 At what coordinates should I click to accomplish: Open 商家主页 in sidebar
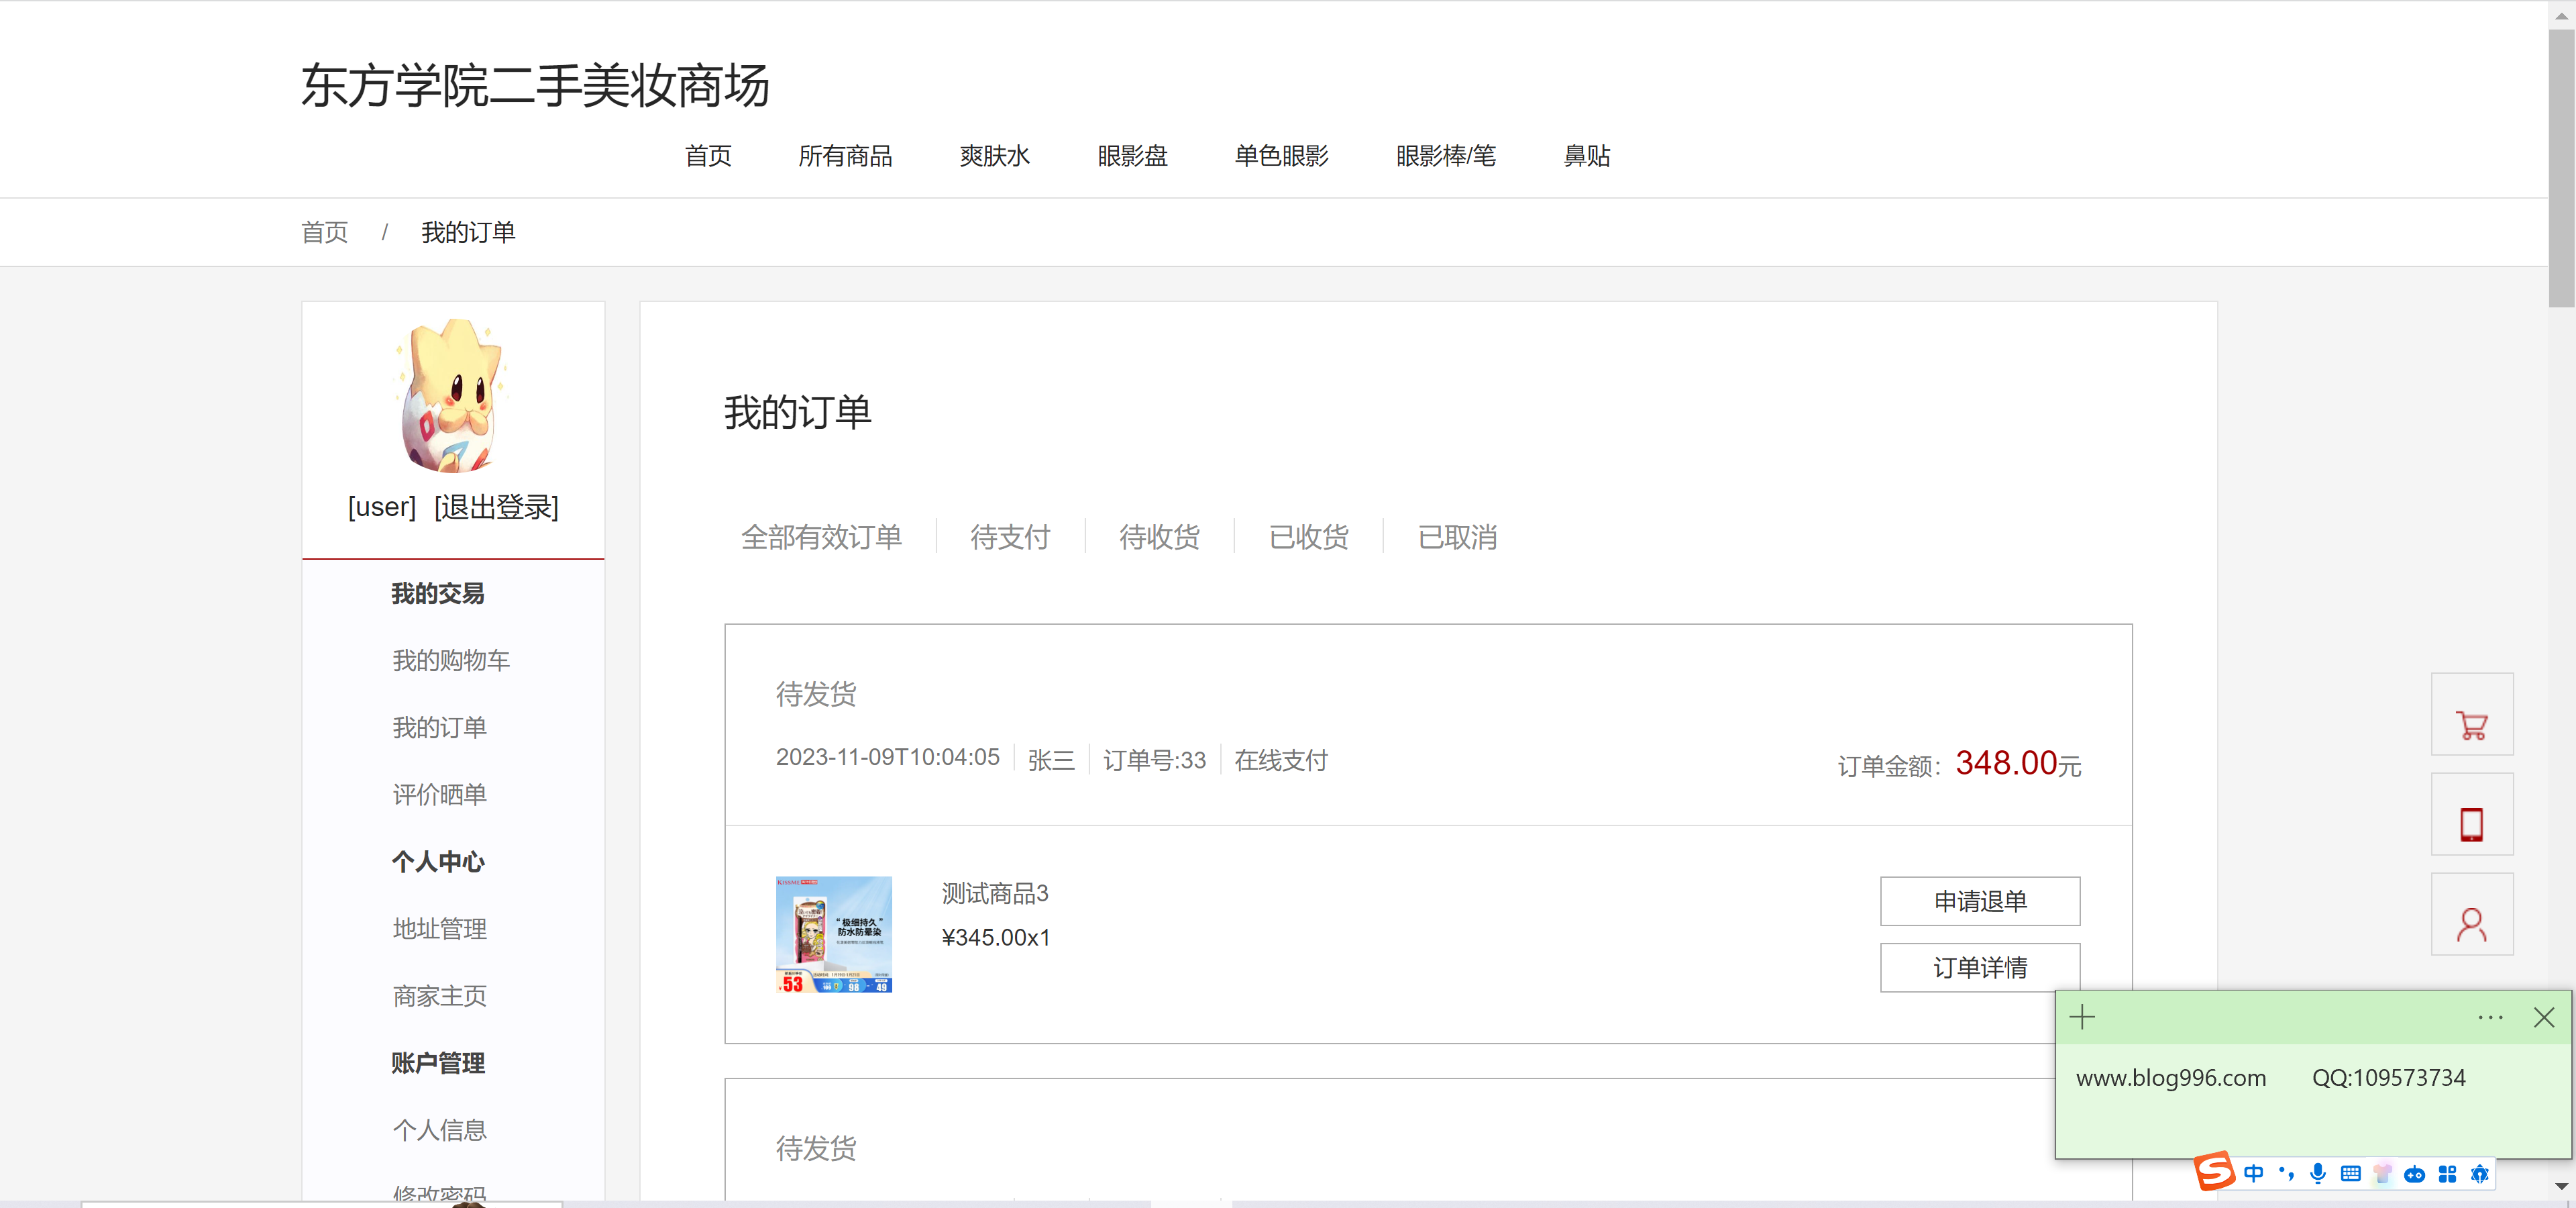point(439,995)
